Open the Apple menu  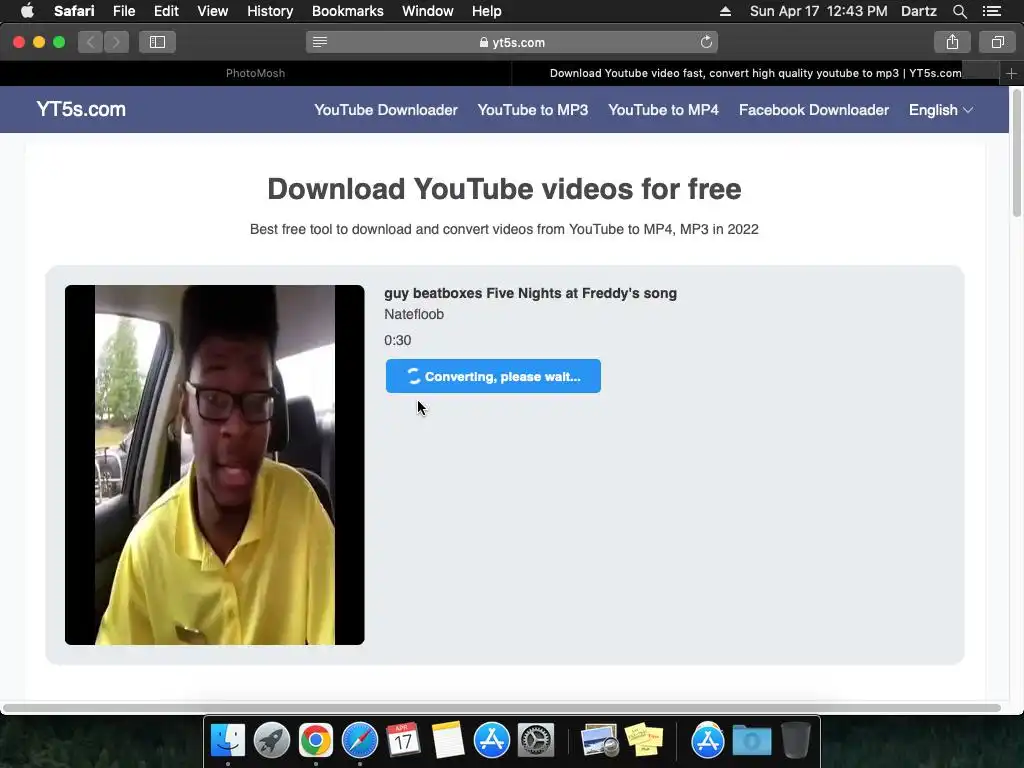pos(27,10)
